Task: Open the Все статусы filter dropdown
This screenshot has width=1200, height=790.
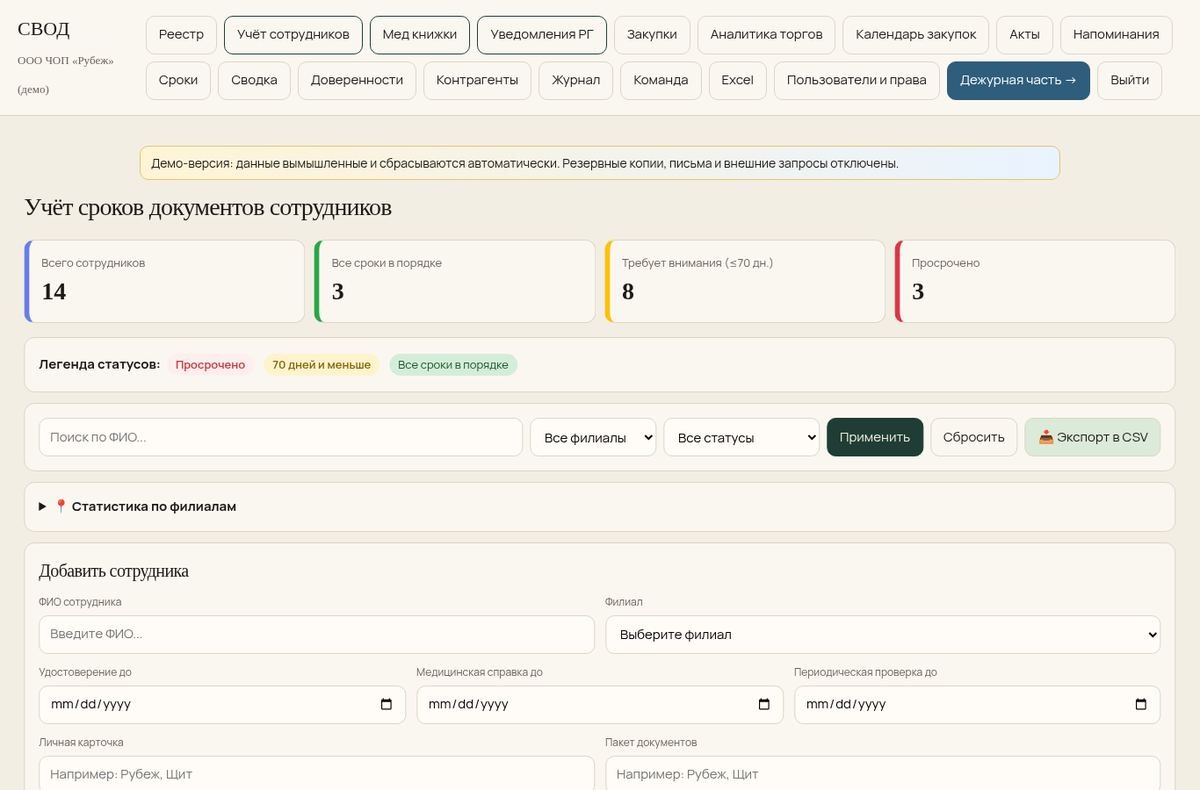Action: pos(741,437)
